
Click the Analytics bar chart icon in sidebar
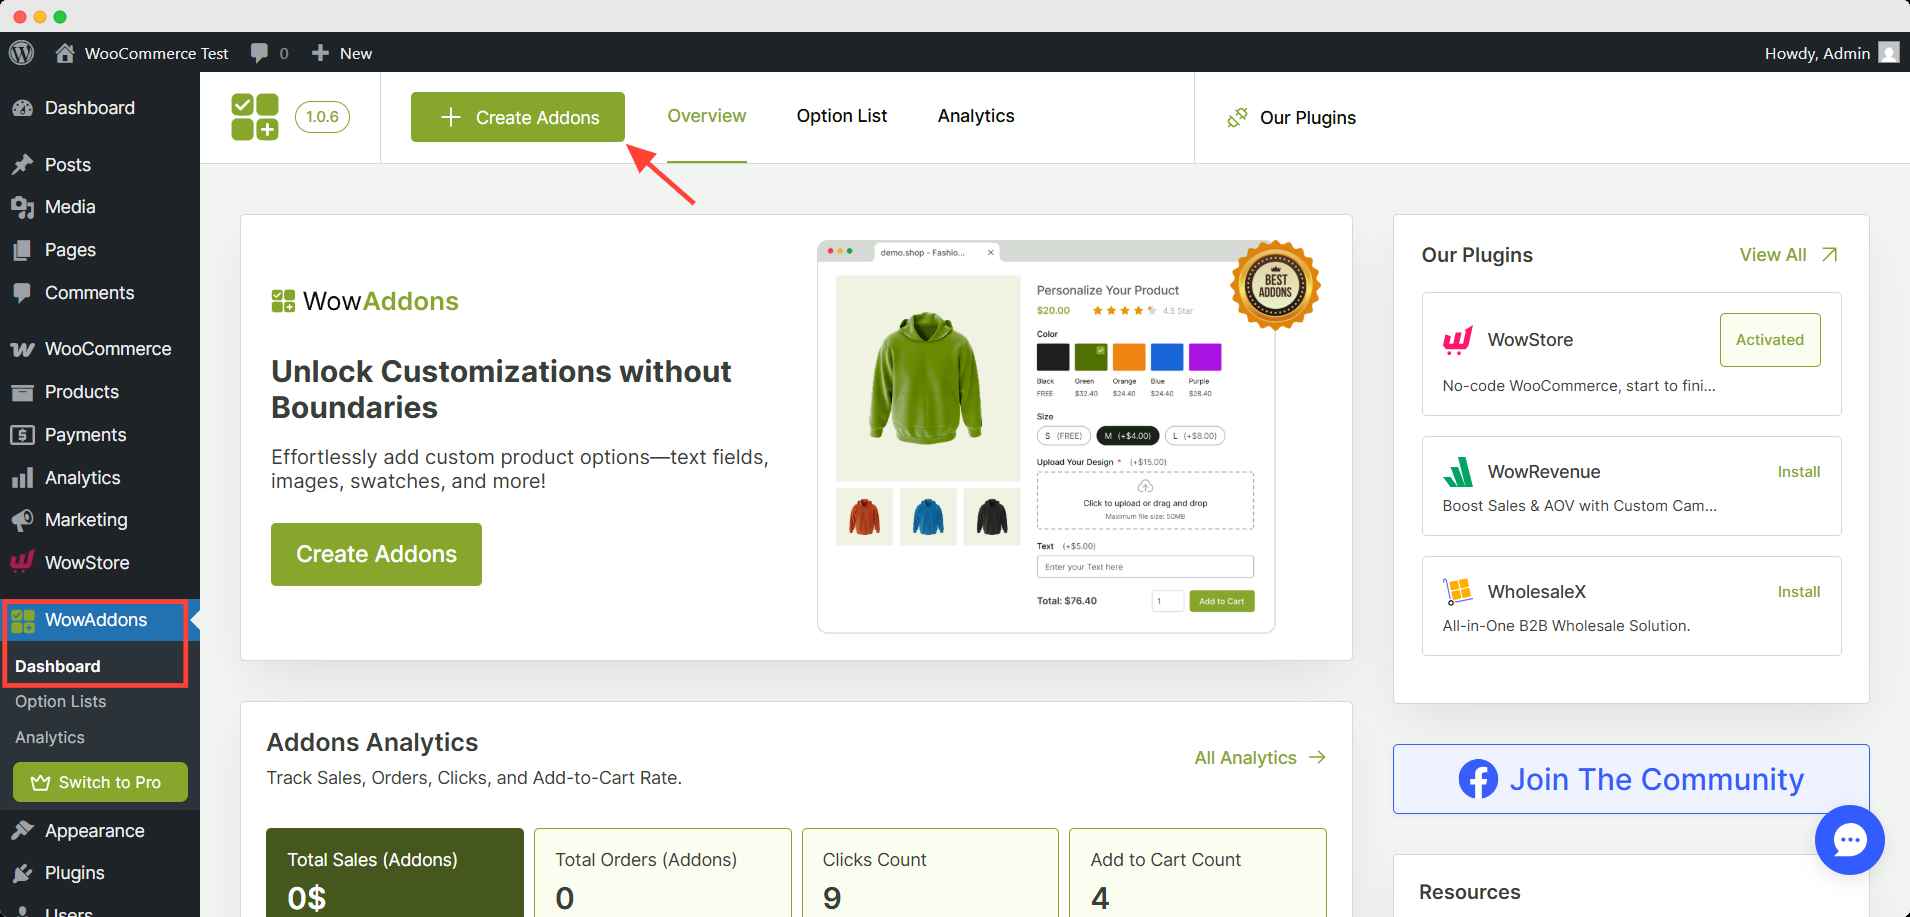[x=22, y=478]
